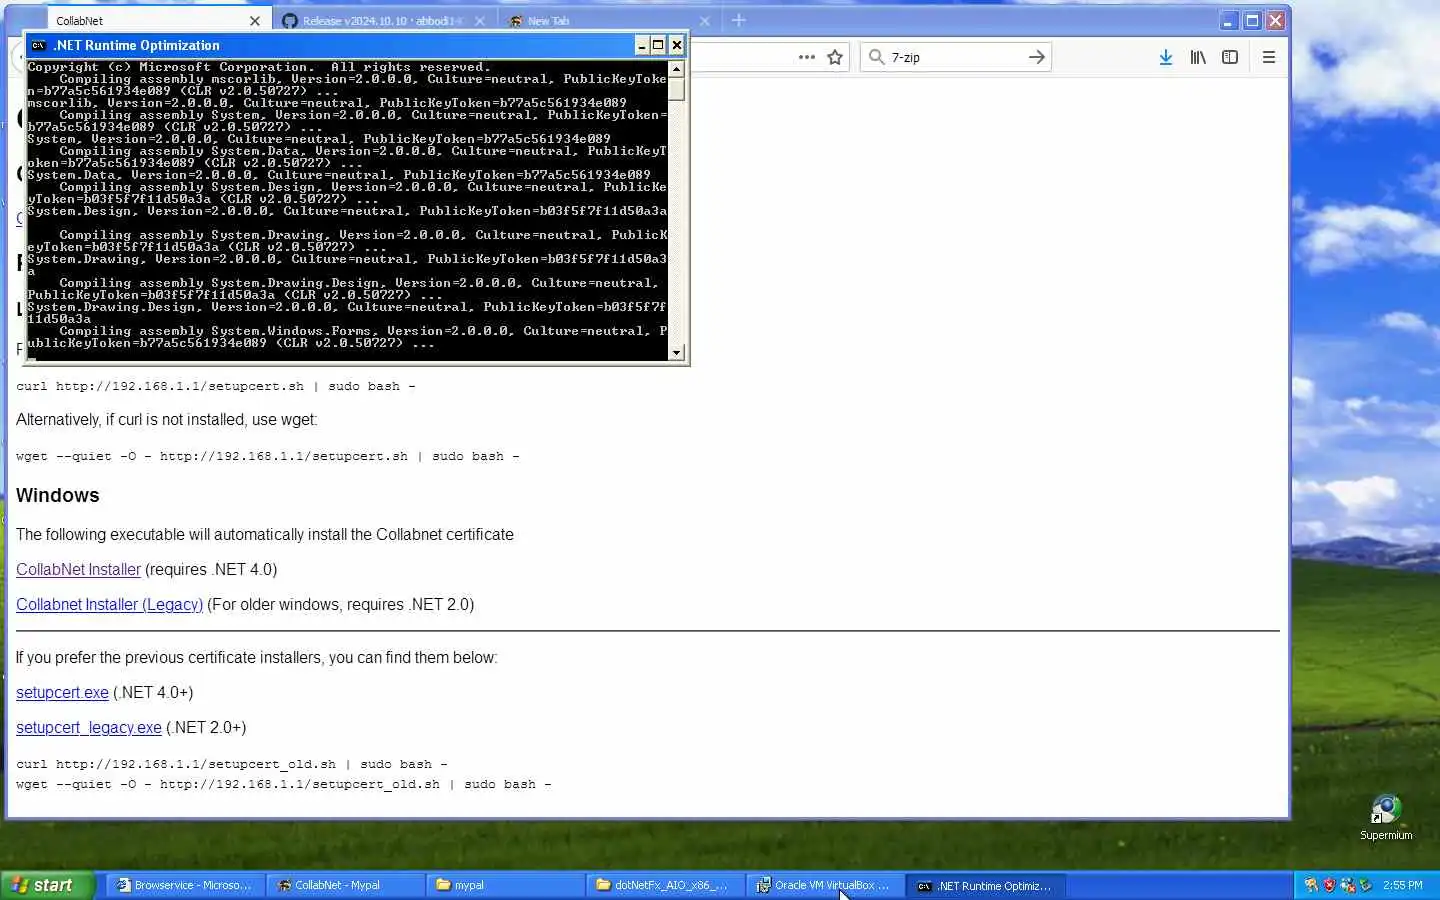Switch to CollabNet - Mypal taskbar button
This screenshot has width=1440, height=900.
click(345, 885)
